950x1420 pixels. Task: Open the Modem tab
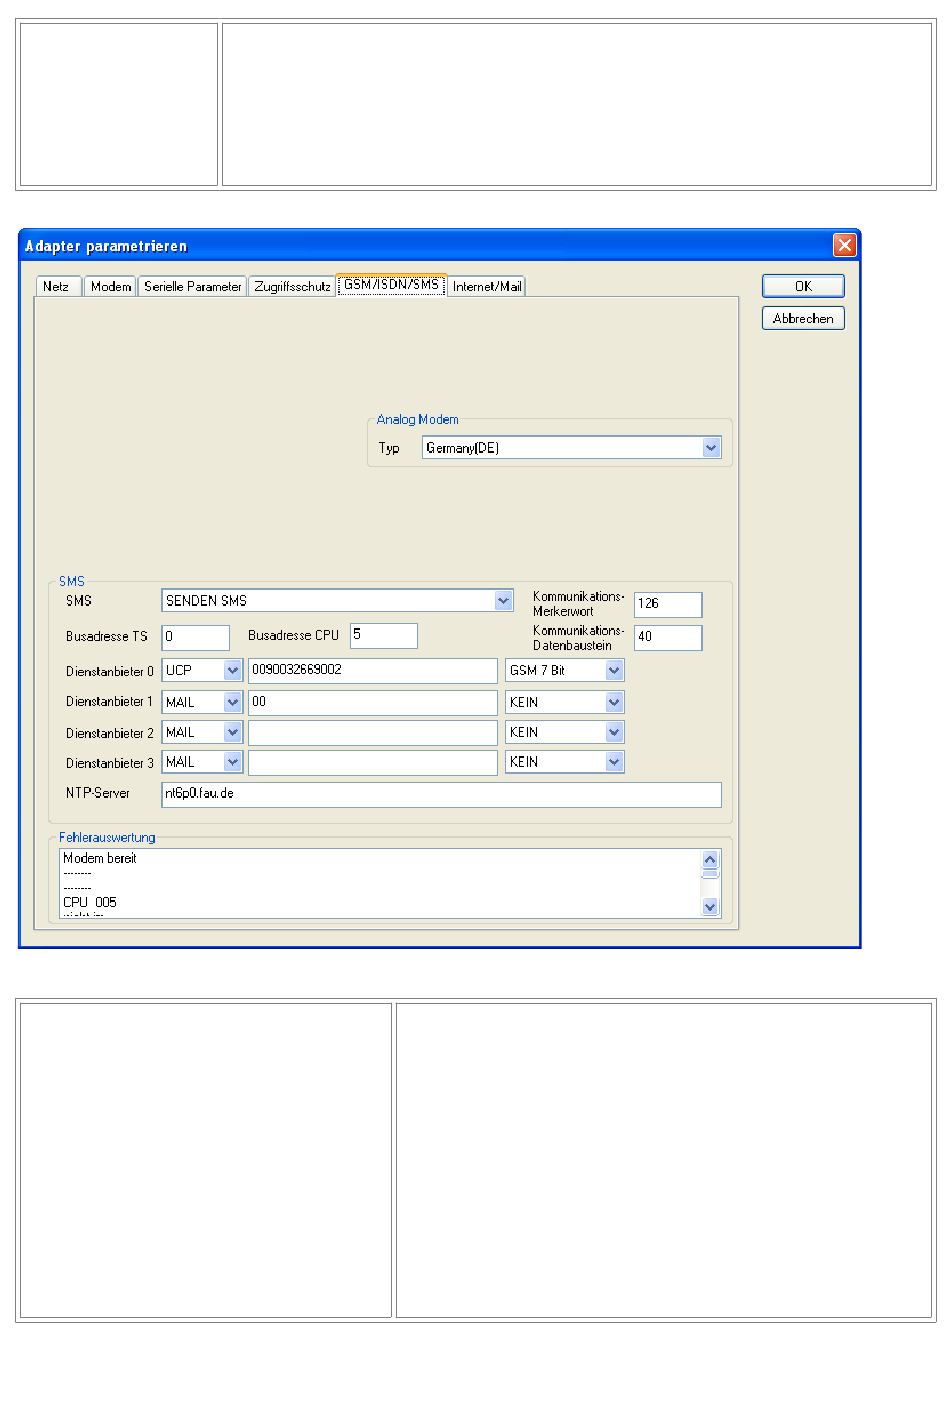click(110, 286)
